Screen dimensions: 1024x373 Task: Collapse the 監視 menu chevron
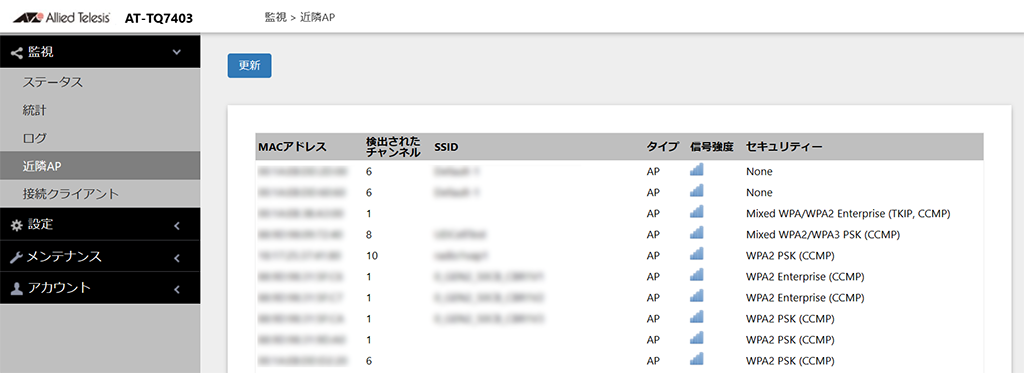pos(176,52)
